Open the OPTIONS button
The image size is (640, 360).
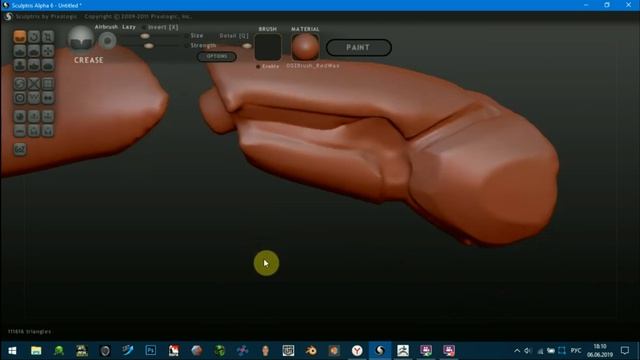(x=217, y=56)
